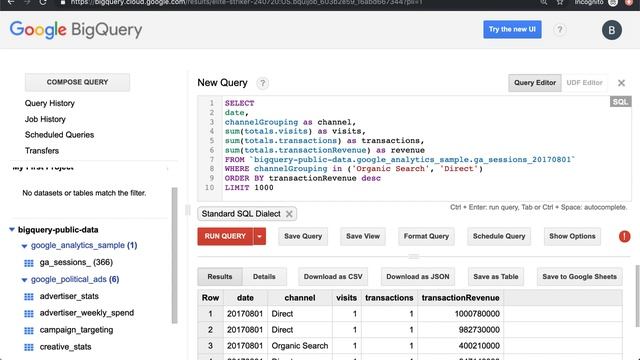Click inside the SQL query editor

pos(414,149)
